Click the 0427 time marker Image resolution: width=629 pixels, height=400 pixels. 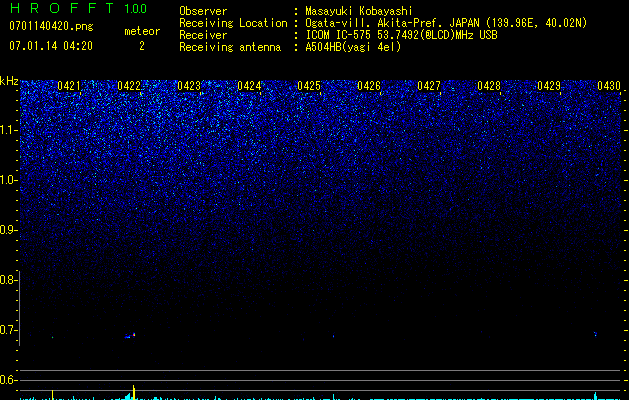click(429, 86)
